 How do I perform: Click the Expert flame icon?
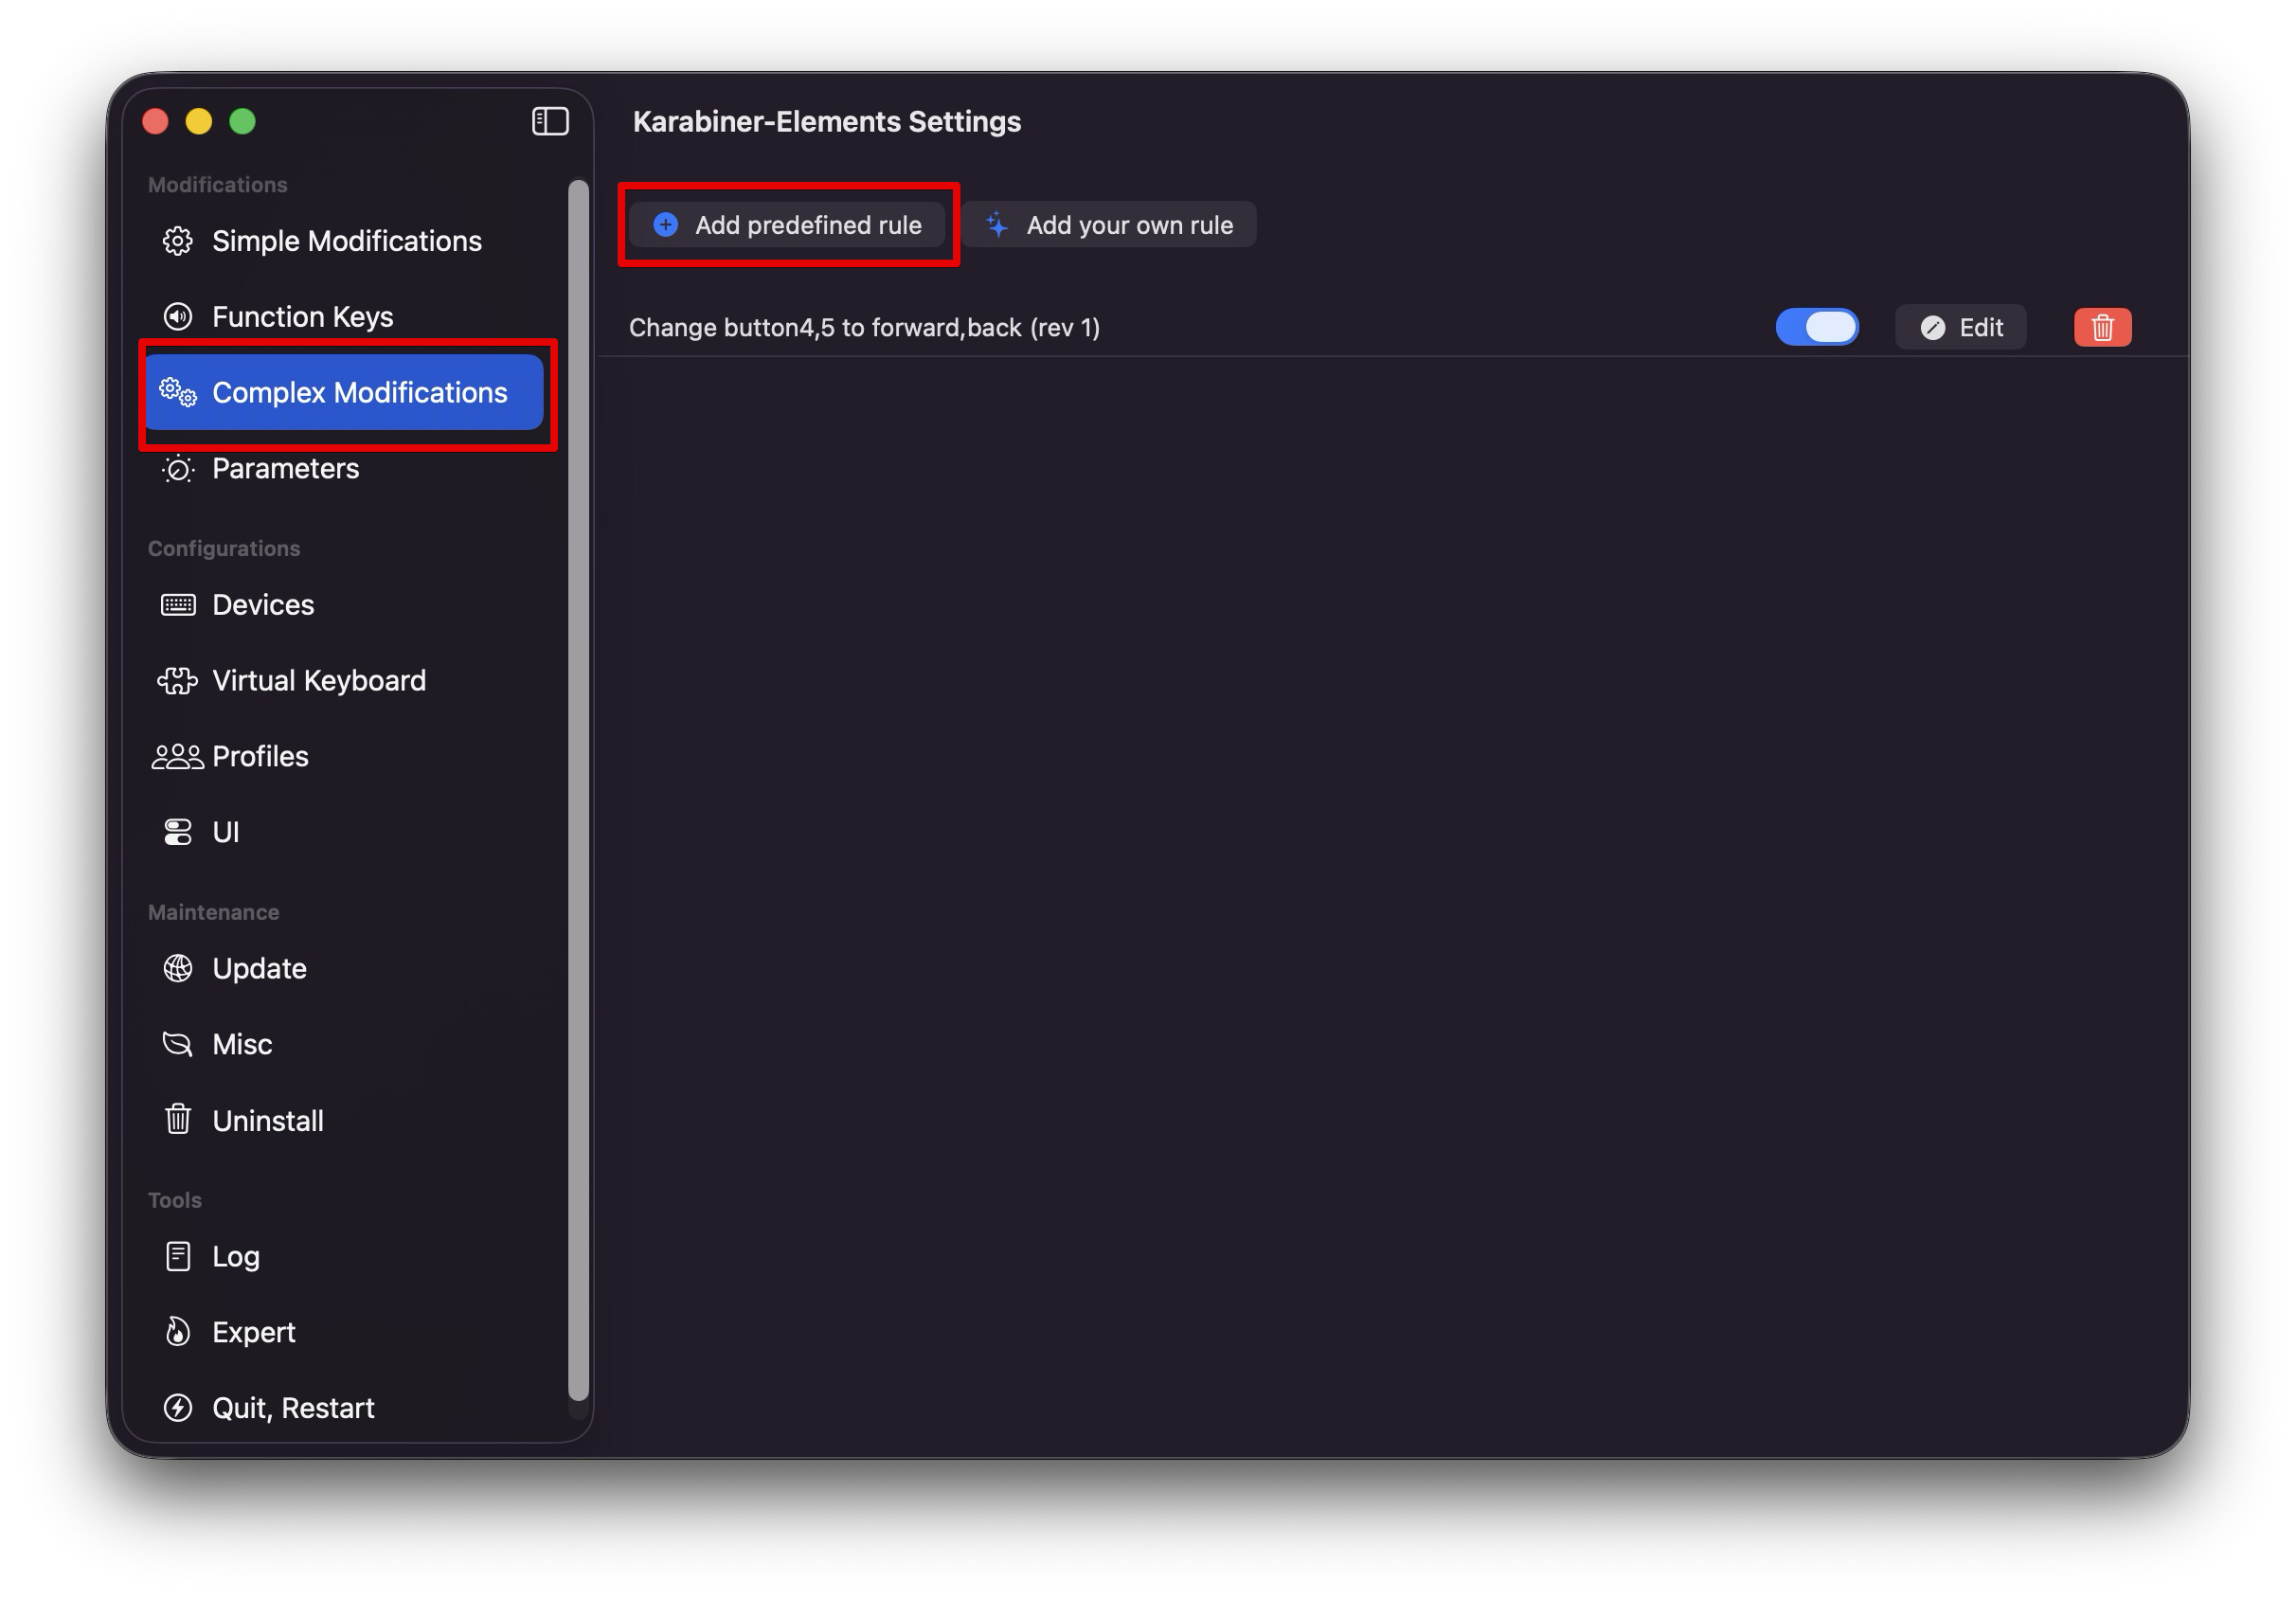click(178, 1332)
